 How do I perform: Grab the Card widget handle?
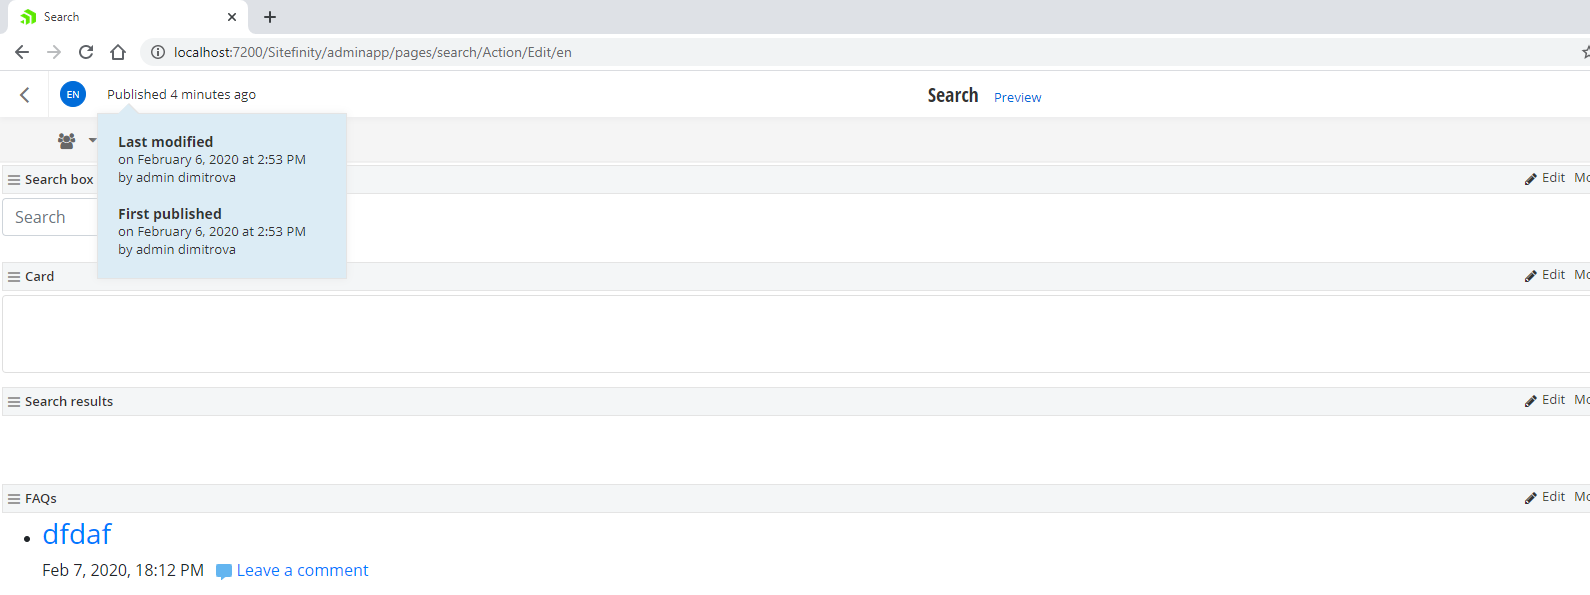pyautogui.click(x=14, y=277)
